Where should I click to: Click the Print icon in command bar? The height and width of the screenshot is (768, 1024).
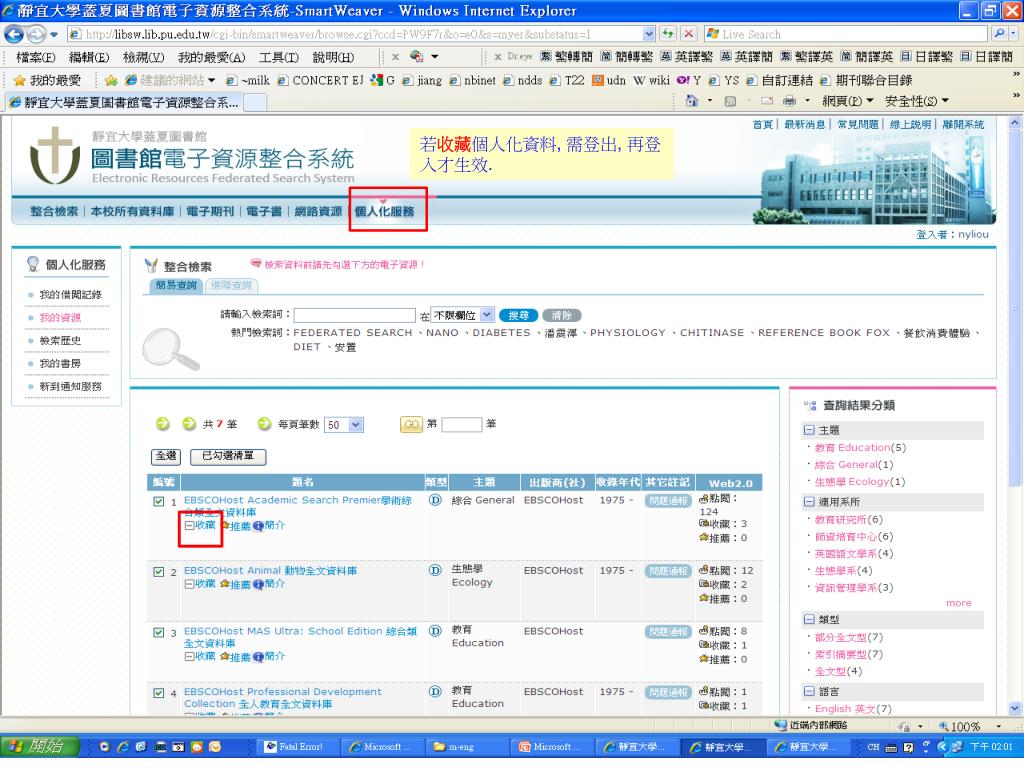pyautogui.click(x=790, y=101)
